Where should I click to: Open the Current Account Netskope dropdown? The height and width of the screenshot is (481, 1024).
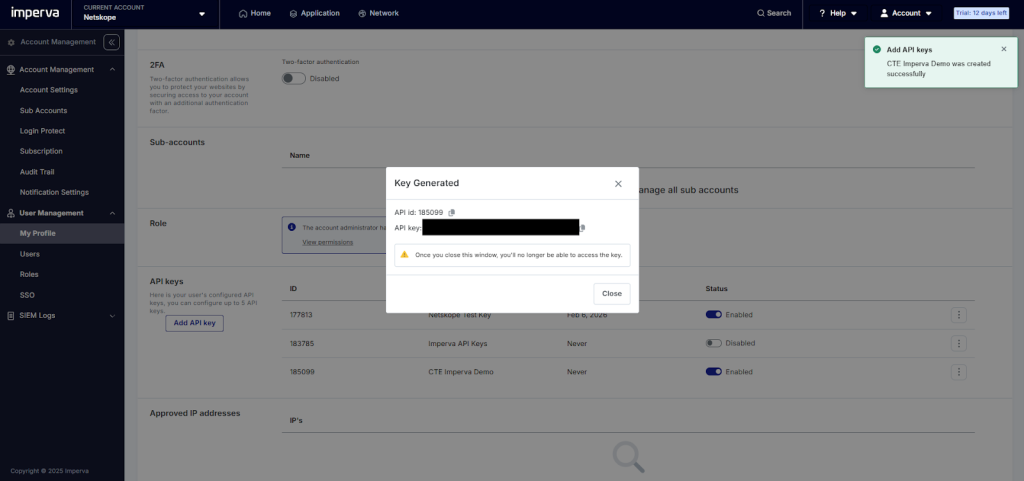pos(144,13)
